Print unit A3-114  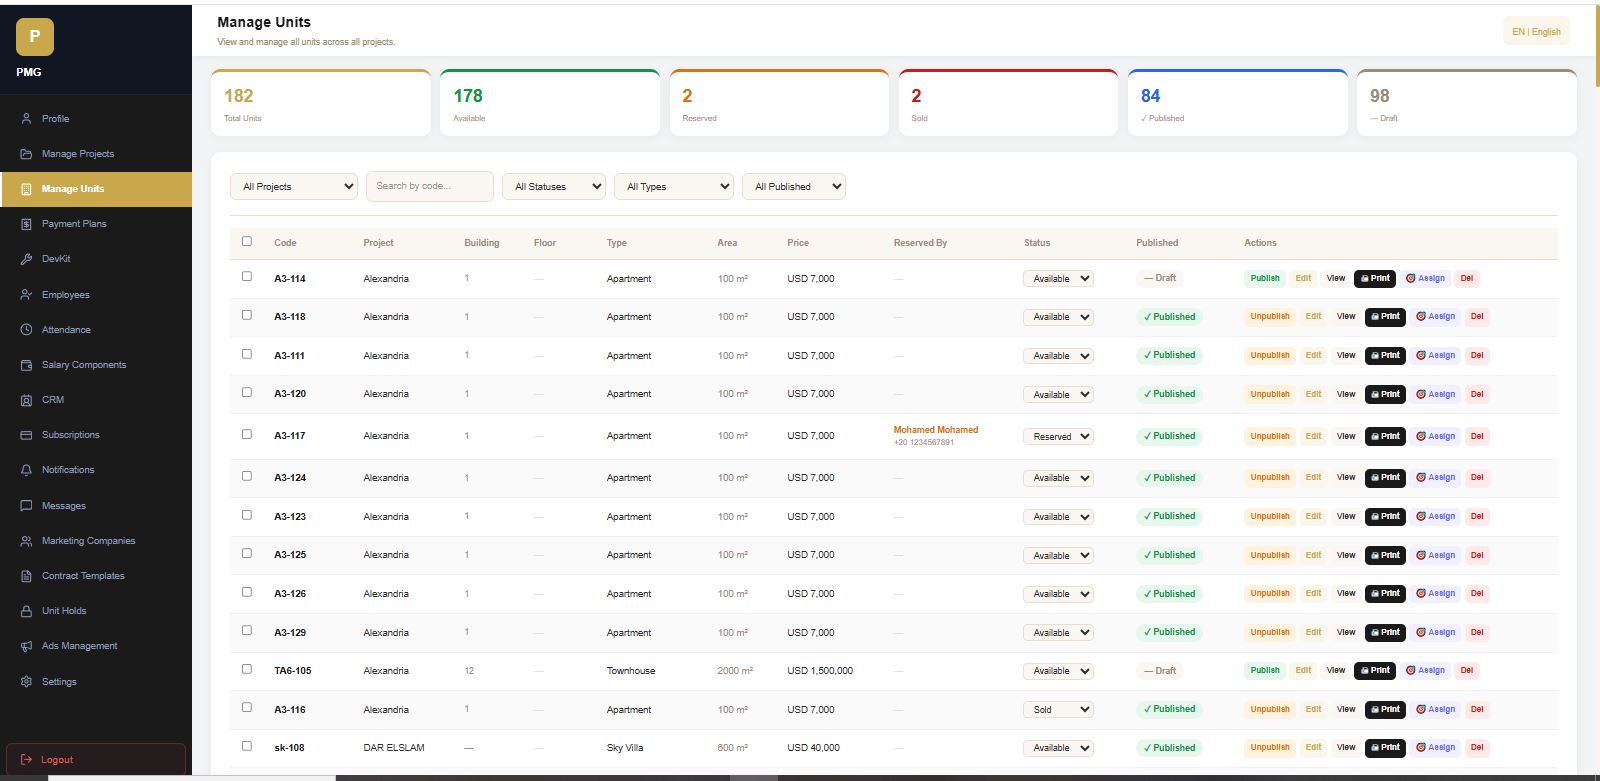[1375, 278]
